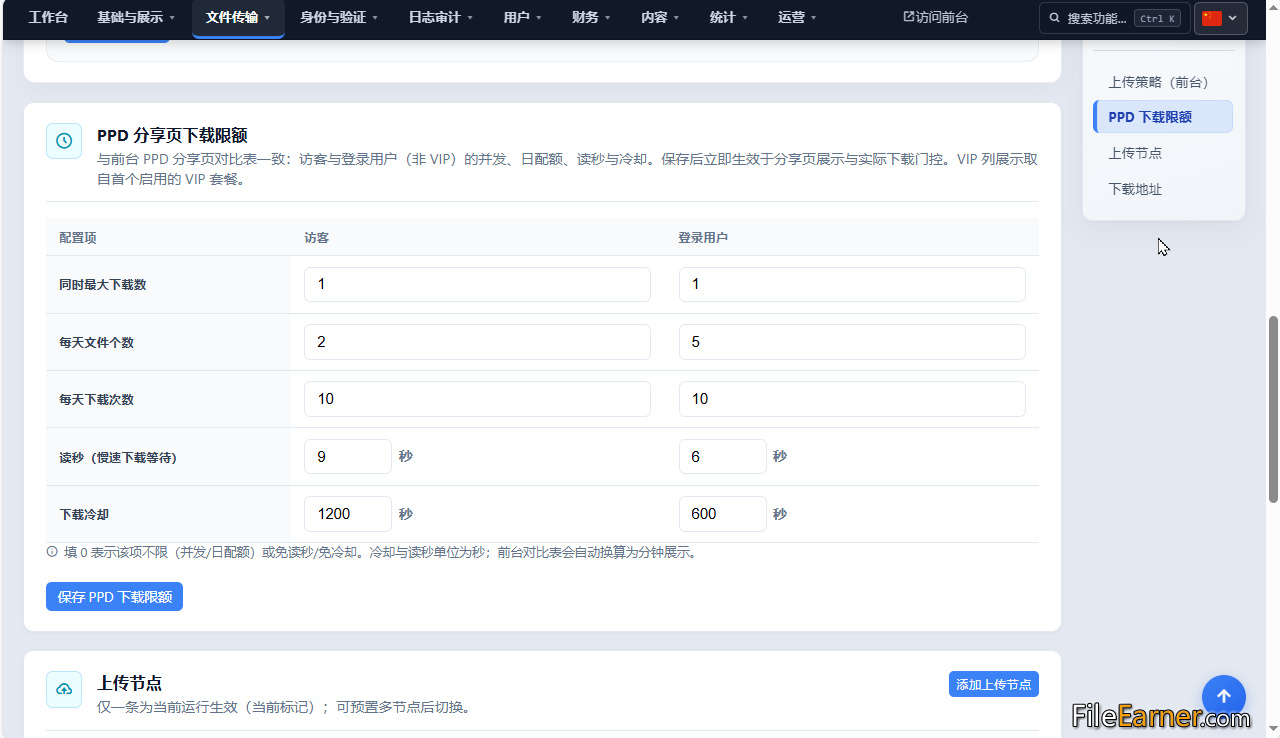The height and width of the screenshot is (738, 1280).
Task: Save settings with 保存 PPD 下载限额 button
Action: [x=114, y=597]
